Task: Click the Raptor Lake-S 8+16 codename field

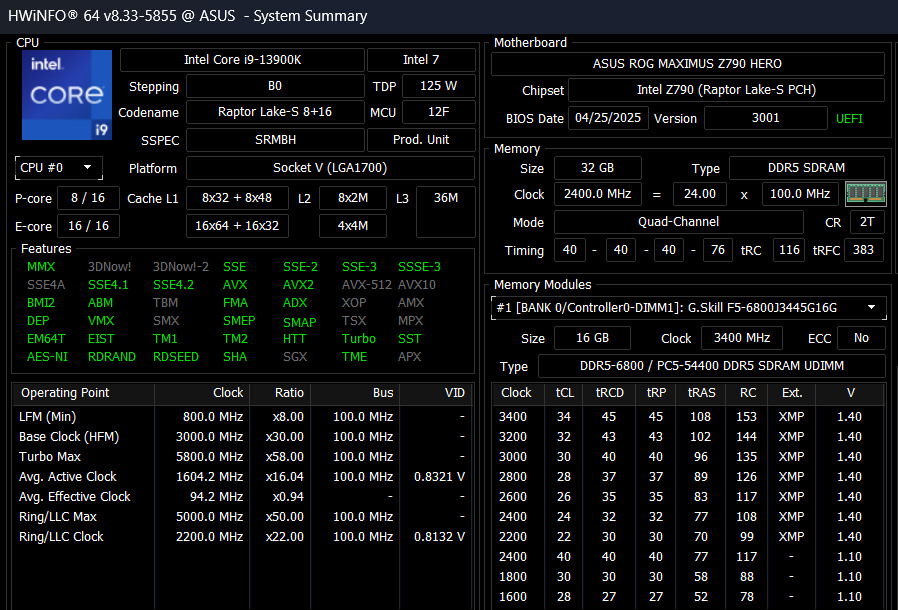Action: click(x=275, y=112)
